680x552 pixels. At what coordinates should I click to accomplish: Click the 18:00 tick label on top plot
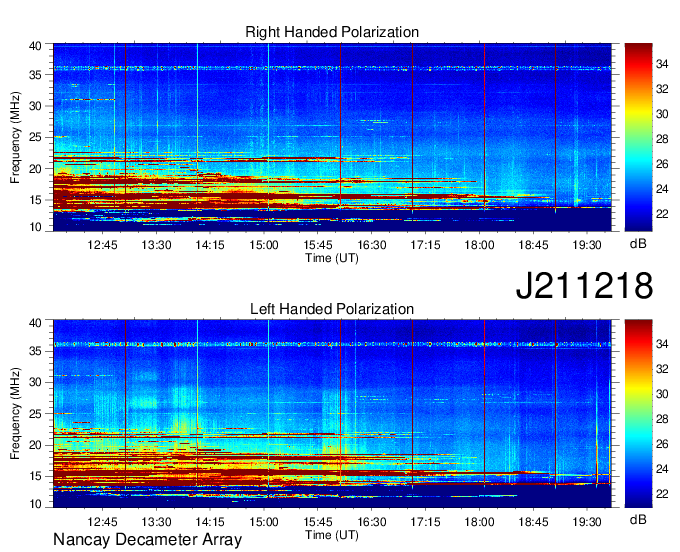pyautogui.click(x=479, y=245)
